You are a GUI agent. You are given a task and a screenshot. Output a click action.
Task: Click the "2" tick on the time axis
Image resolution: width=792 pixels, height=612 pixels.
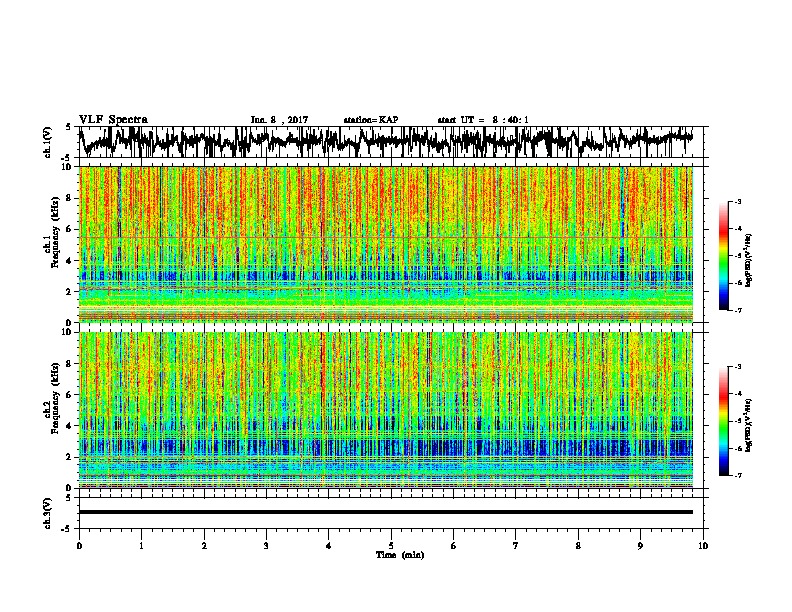[x=204, y=546]
